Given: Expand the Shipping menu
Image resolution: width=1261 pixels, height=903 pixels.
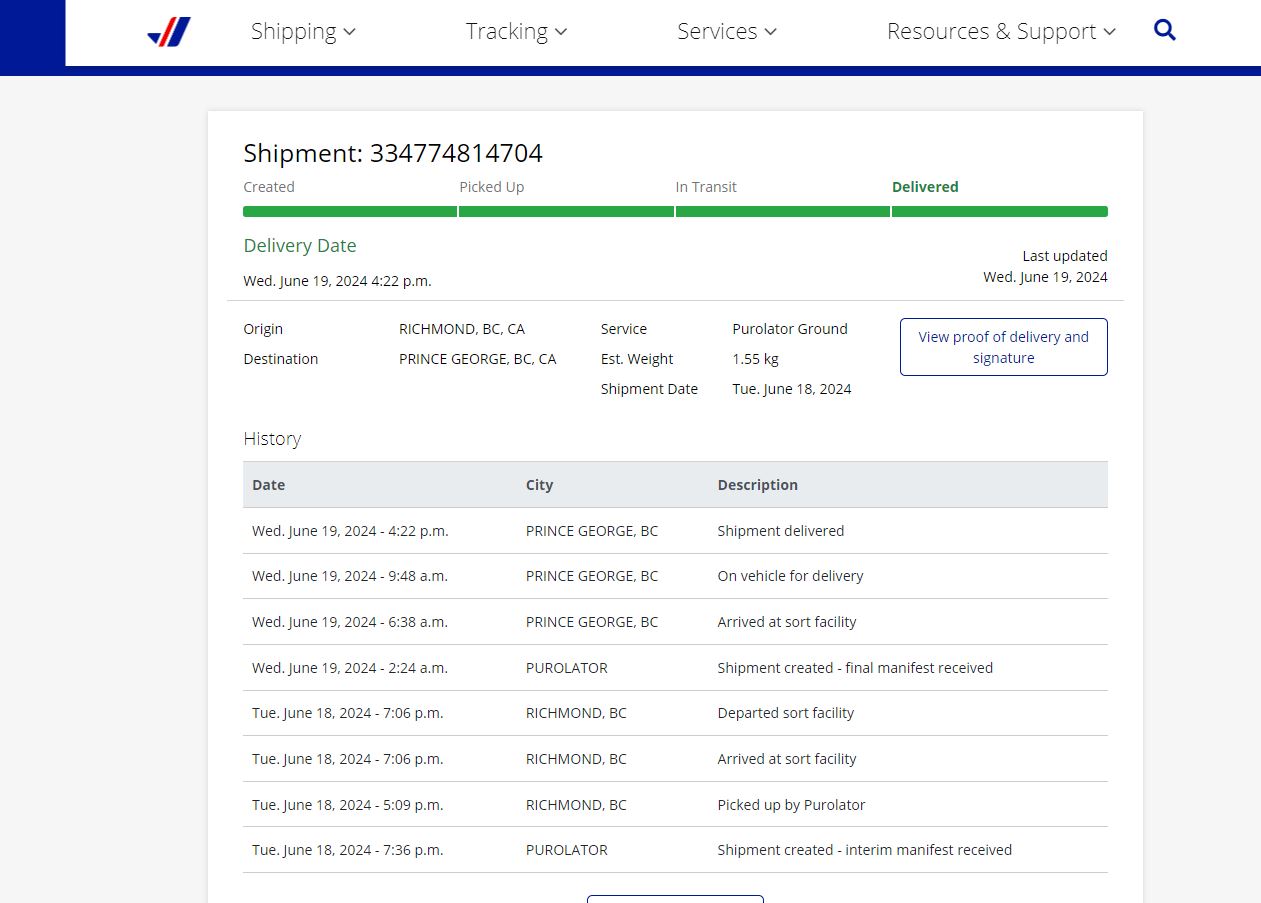Looking at the screenshot, I should (303, 31).
